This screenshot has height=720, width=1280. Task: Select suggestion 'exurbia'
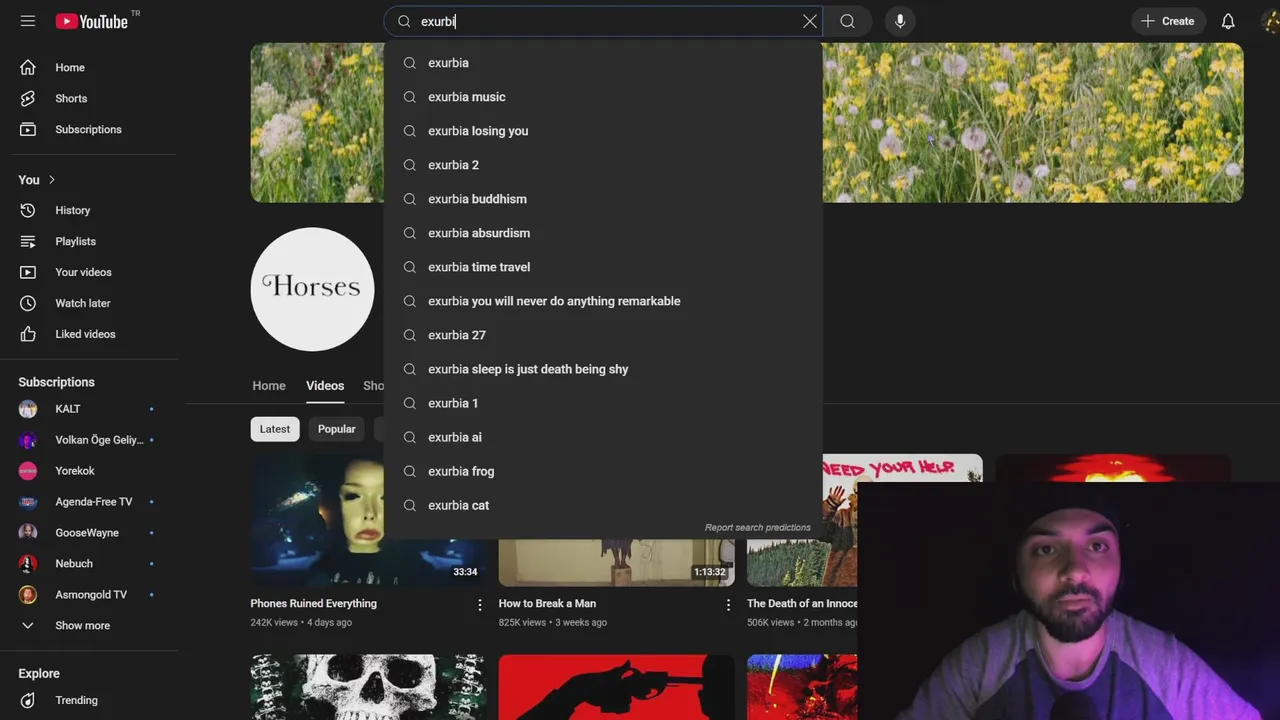[603, 63]
